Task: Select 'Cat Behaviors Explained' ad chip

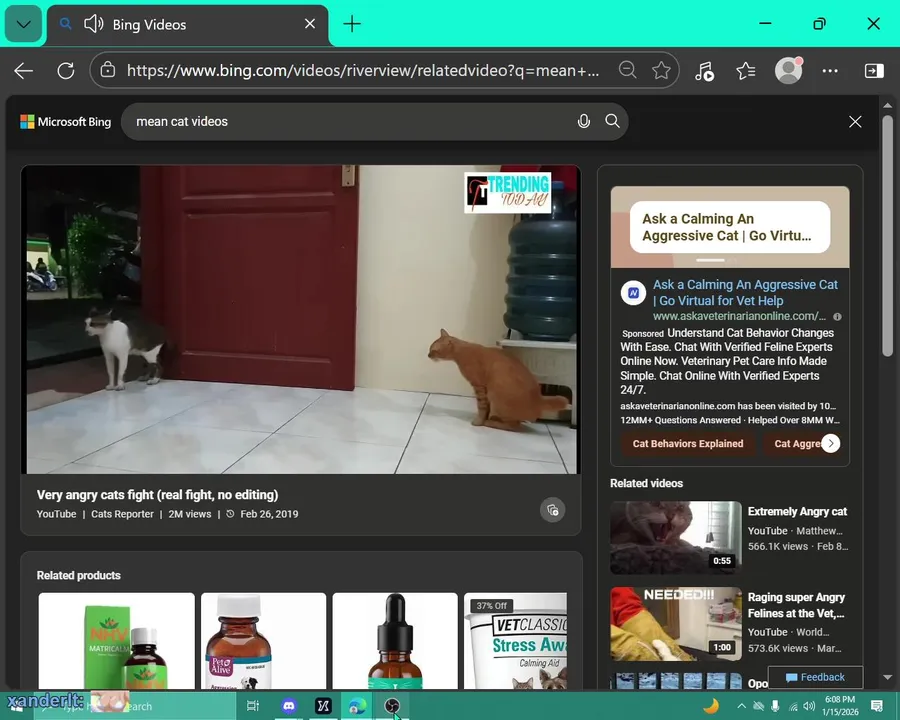Action: click(688, 443)
